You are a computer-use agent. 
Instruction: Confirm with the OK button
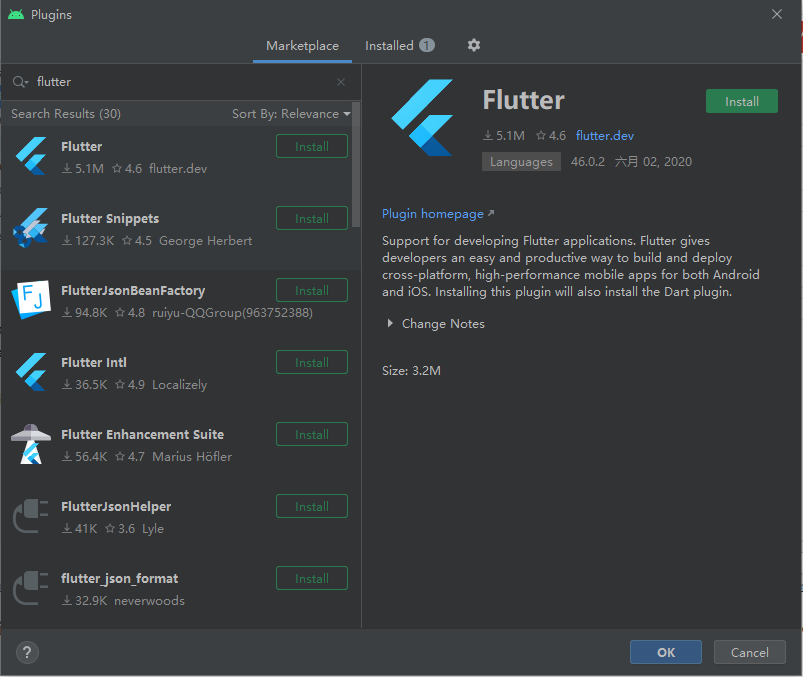(666, 652)
